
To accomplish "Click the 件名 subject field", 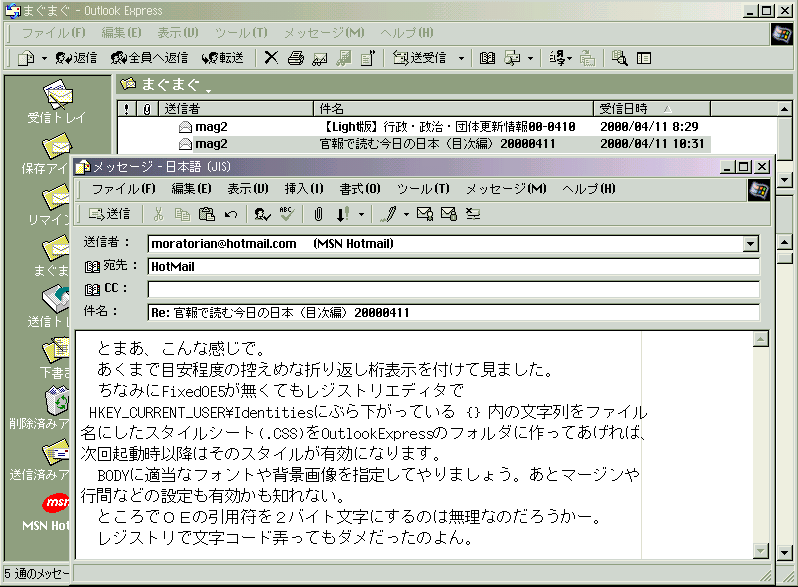I will point(453,312).
